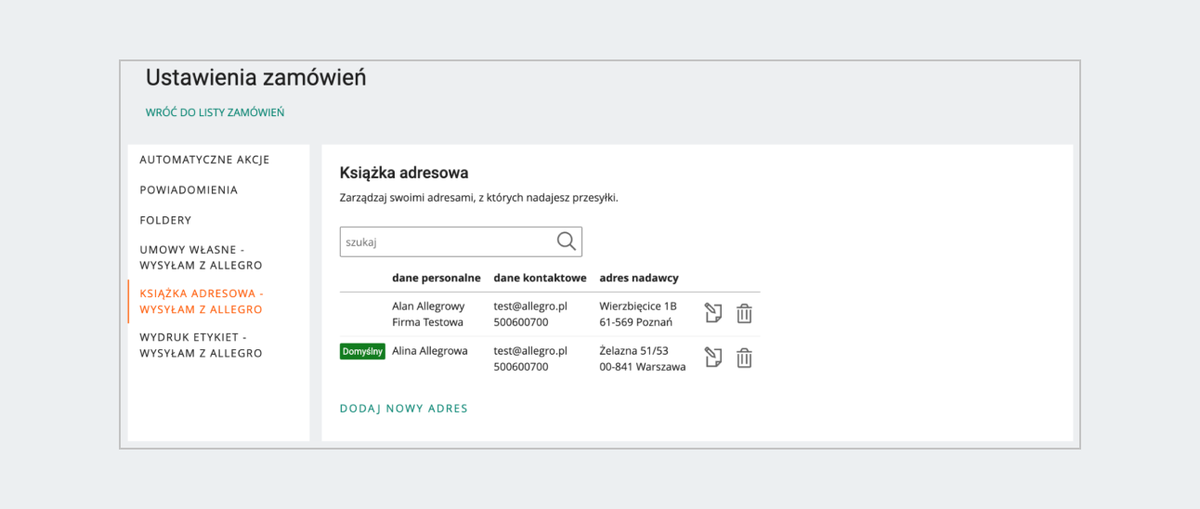Image resolution: width=1200 pixels, height=509 pixels.
Task: Open Umowy własne - Wysyłam z Allegro
Action: coord(200,257)
